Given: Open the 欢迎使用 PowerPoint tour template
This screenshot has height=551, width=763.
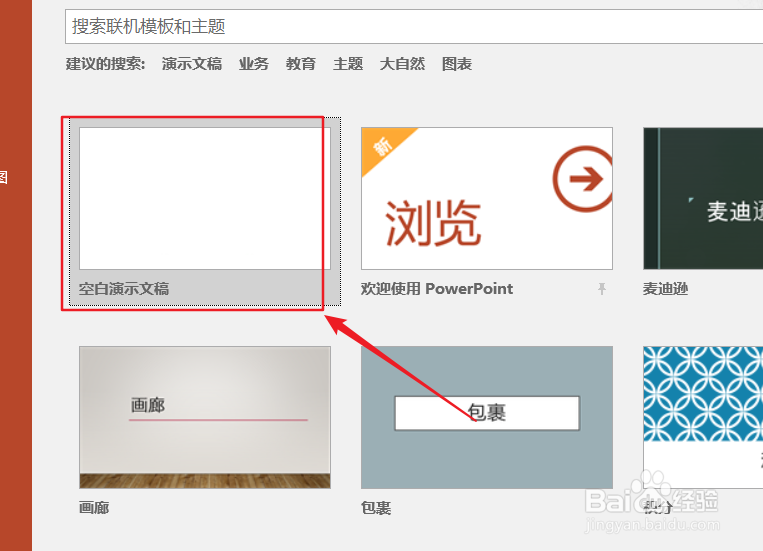Looking at the screenshot, I should click(487, 199).
